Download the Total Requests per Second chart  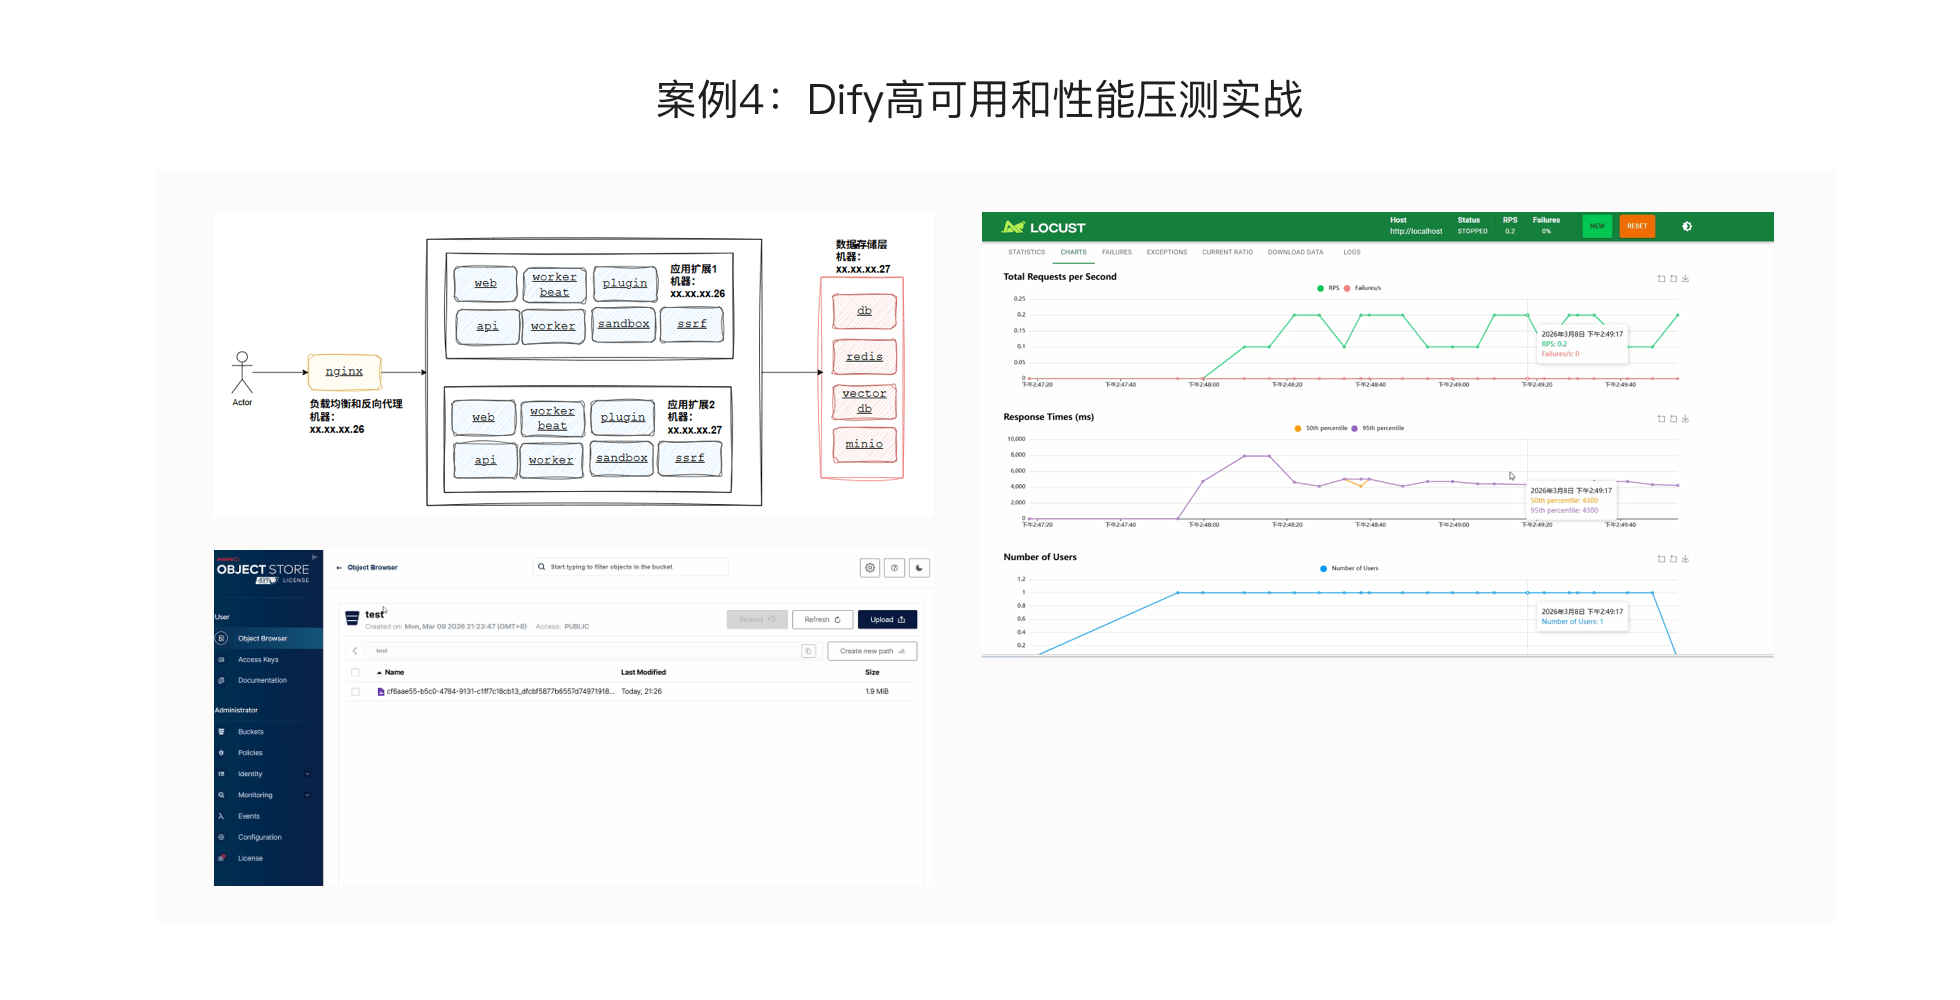coord(1685,279)
